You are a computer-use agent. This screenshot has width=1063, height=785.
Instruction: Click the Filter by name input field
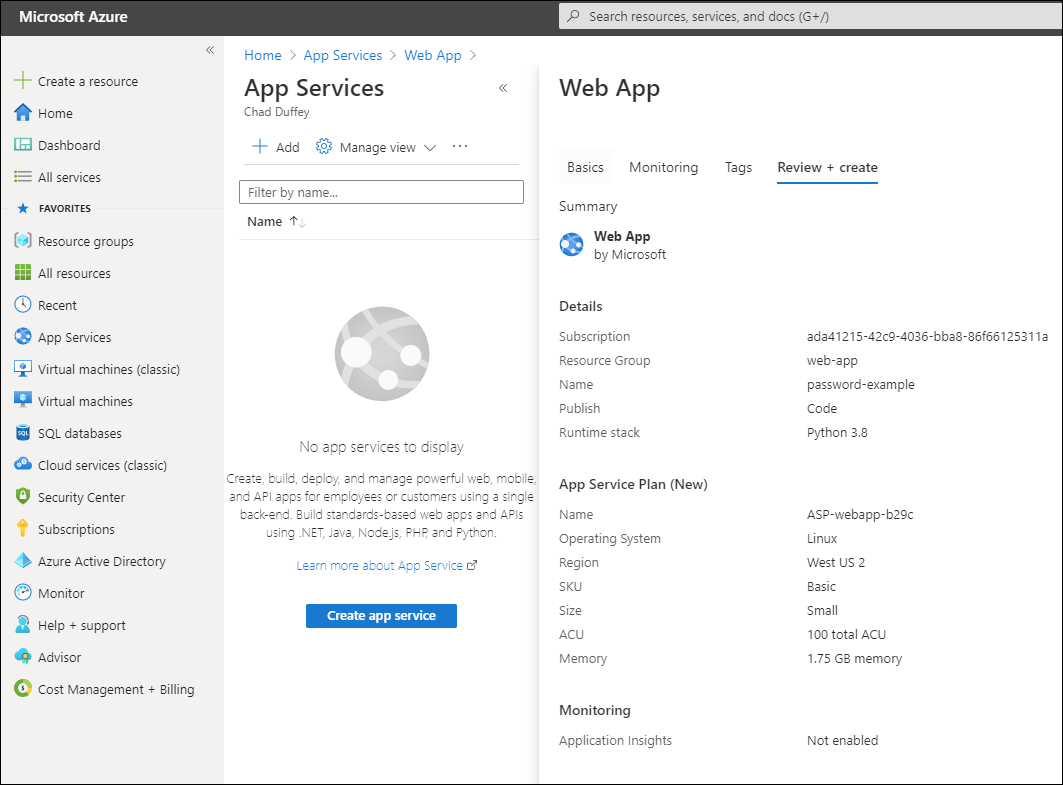[x=381, y=192]
